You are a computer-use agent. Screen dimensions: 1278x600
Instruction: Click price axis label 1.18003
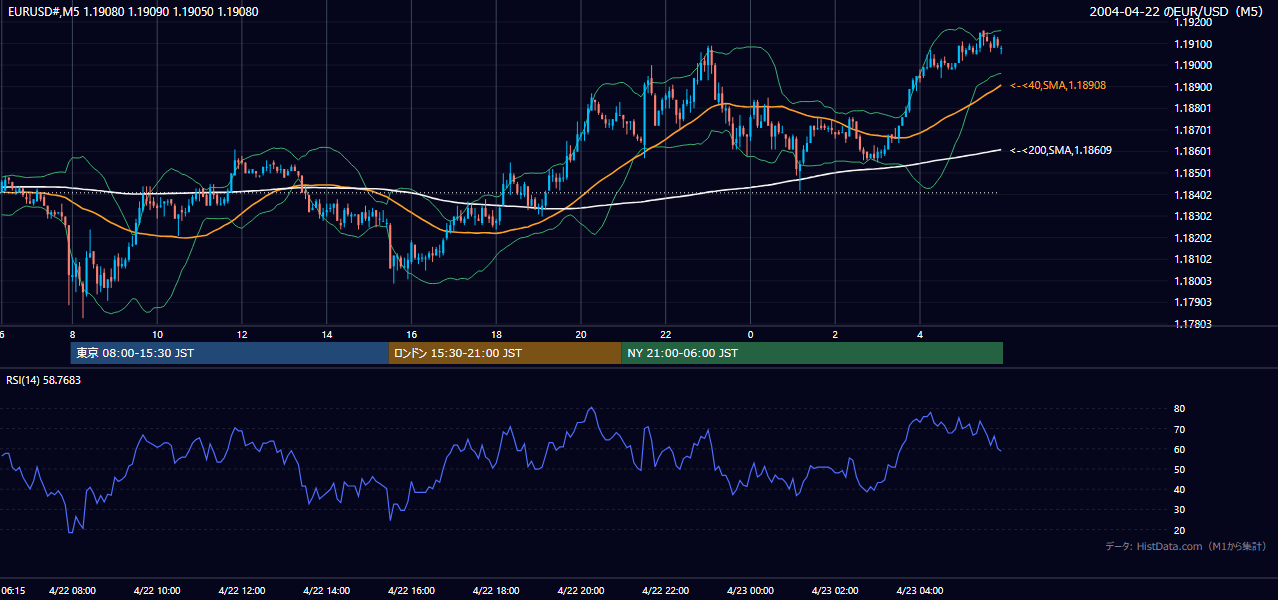1193,281
